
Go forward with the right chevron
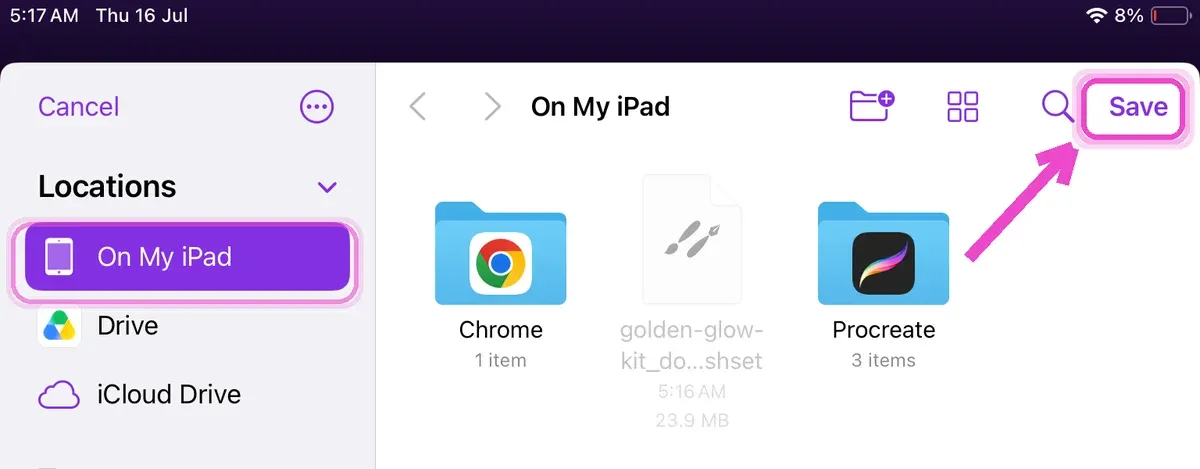pos(491,107)
